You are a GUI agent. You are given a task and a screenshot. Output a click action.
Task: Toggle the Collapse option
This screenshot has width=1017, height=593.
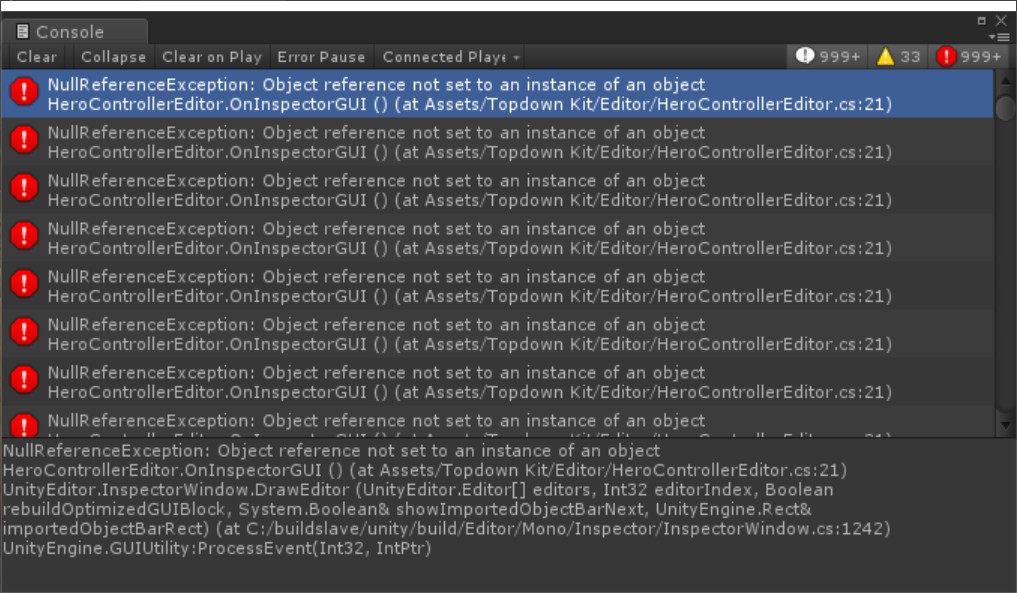click(113, 57)
